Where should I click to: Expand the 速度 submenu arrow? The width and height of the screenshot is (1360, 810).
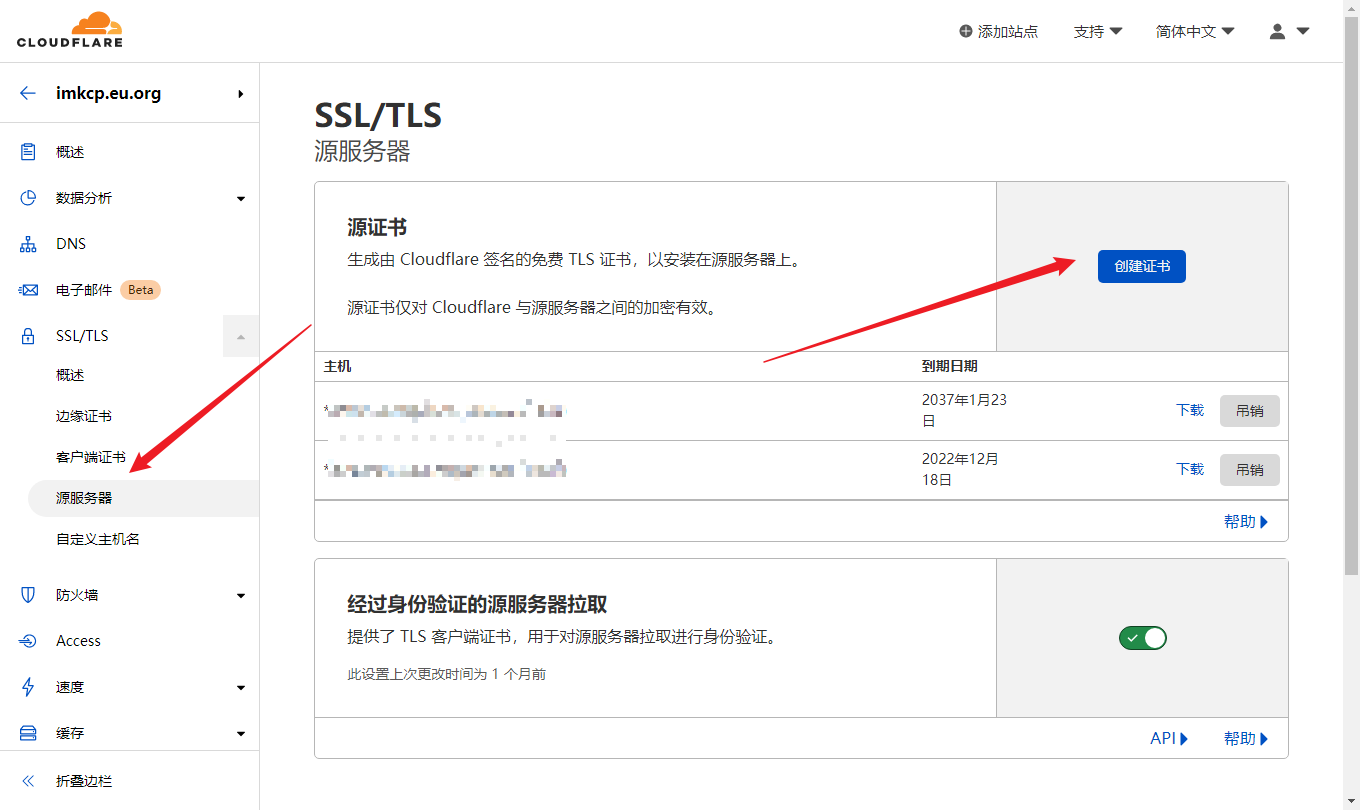(241, 688)
